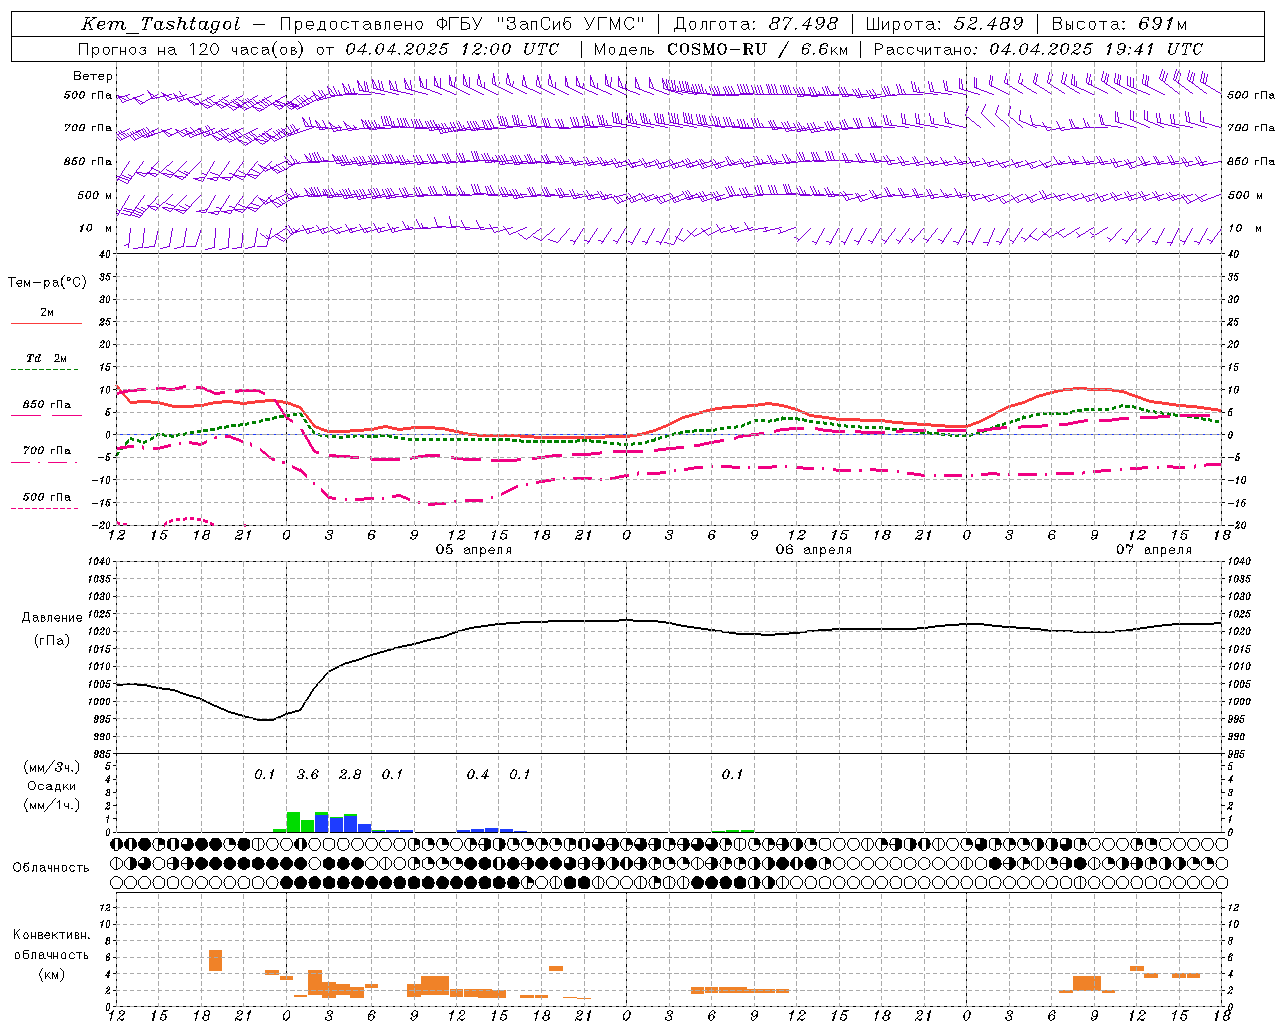Click the forecast start time 04.04.2025 12:00 UTC
This screenshot has width=1280, height=1024.
click(452, 49)
